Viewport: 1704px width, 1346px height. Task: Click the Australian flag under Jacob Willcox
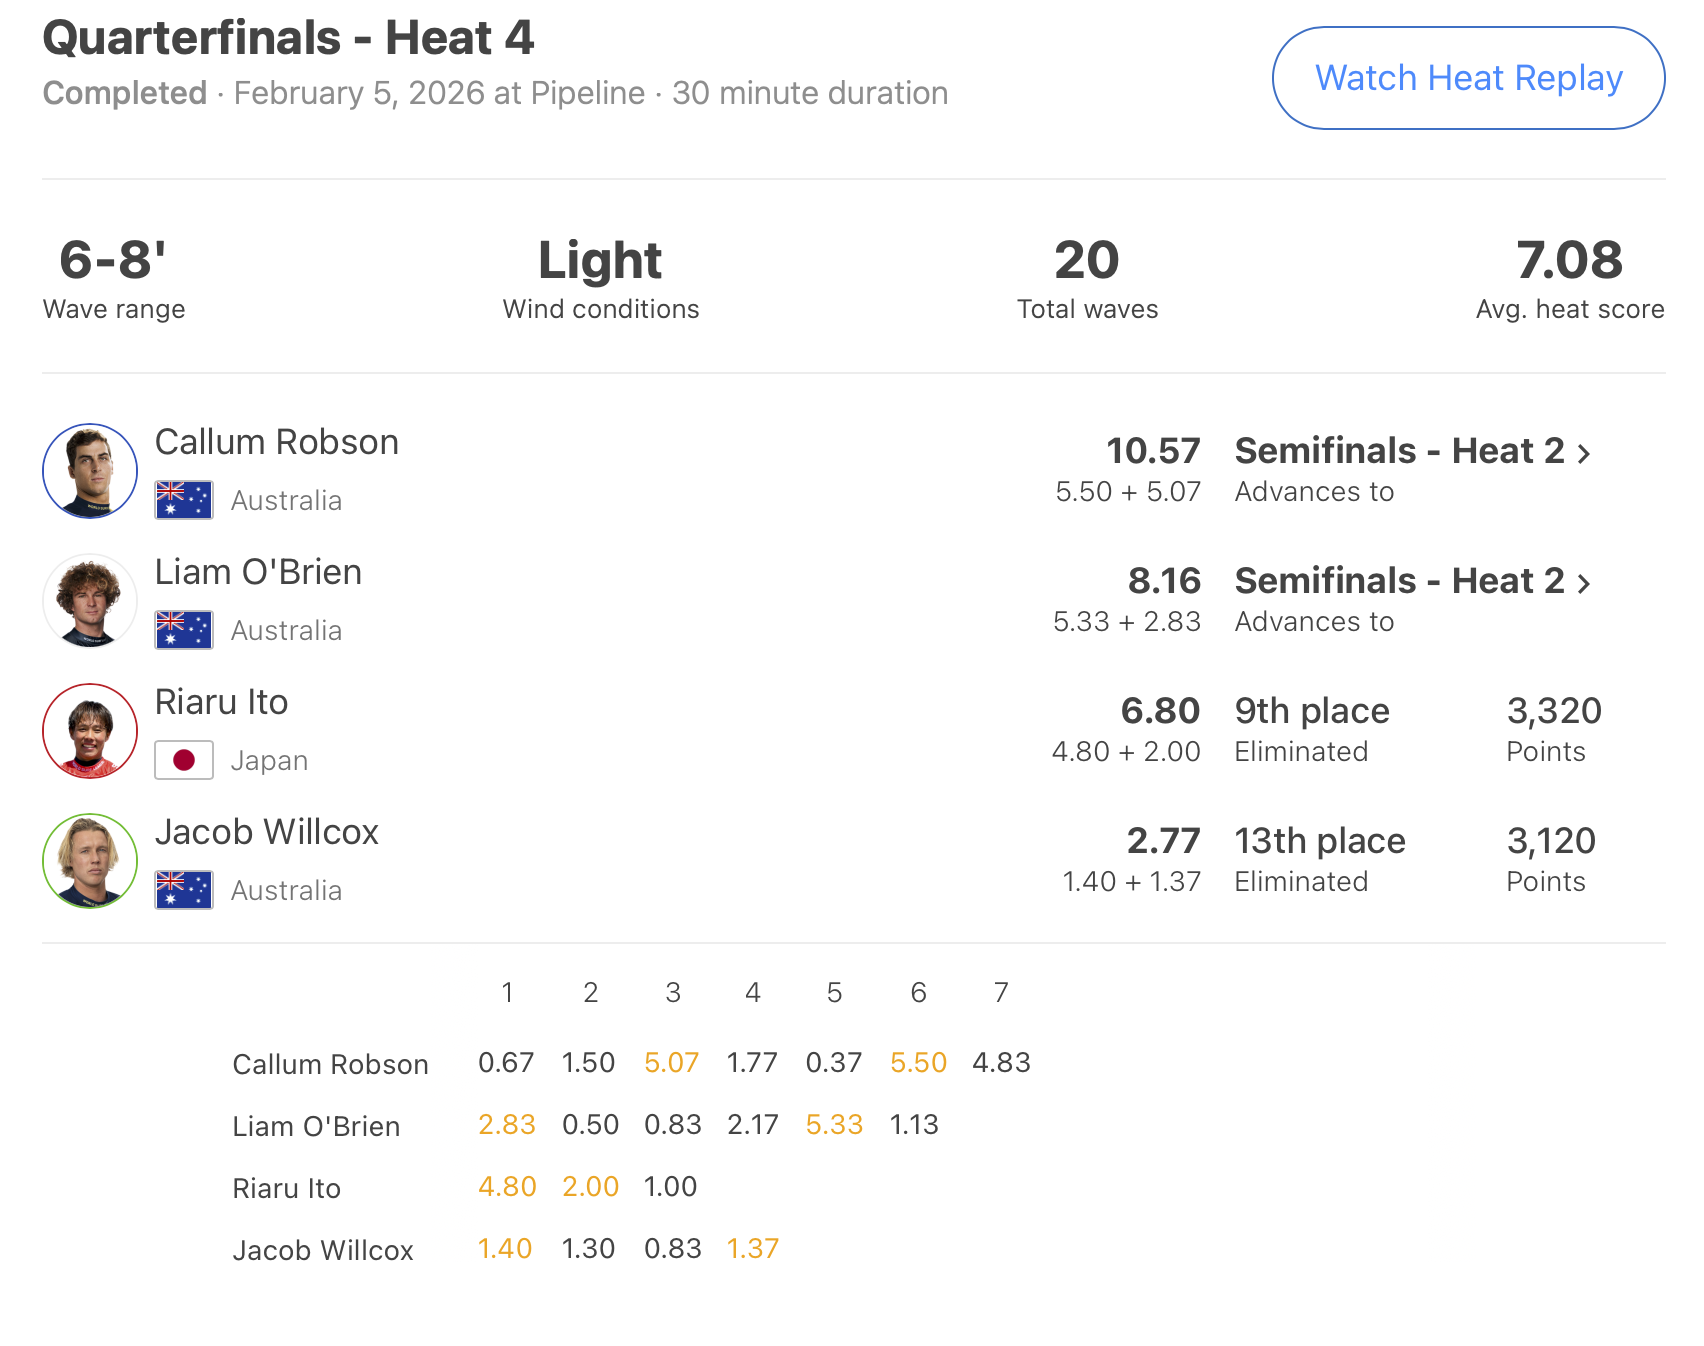[x=184, y=890]
